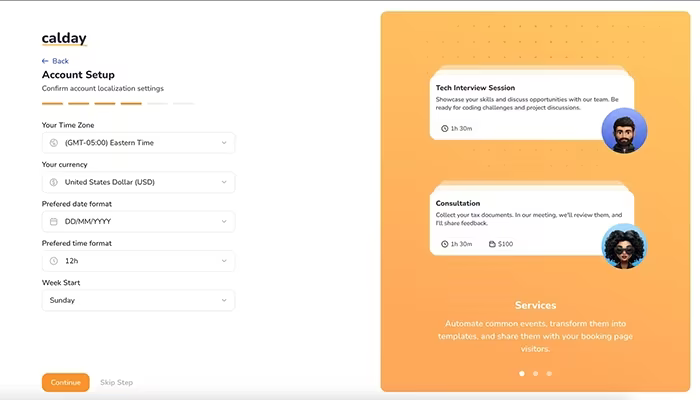700x400 pixels.
Task: Click the $100 price icon on Consultation card
Action: pyautogui.click(x=492, y=244)
